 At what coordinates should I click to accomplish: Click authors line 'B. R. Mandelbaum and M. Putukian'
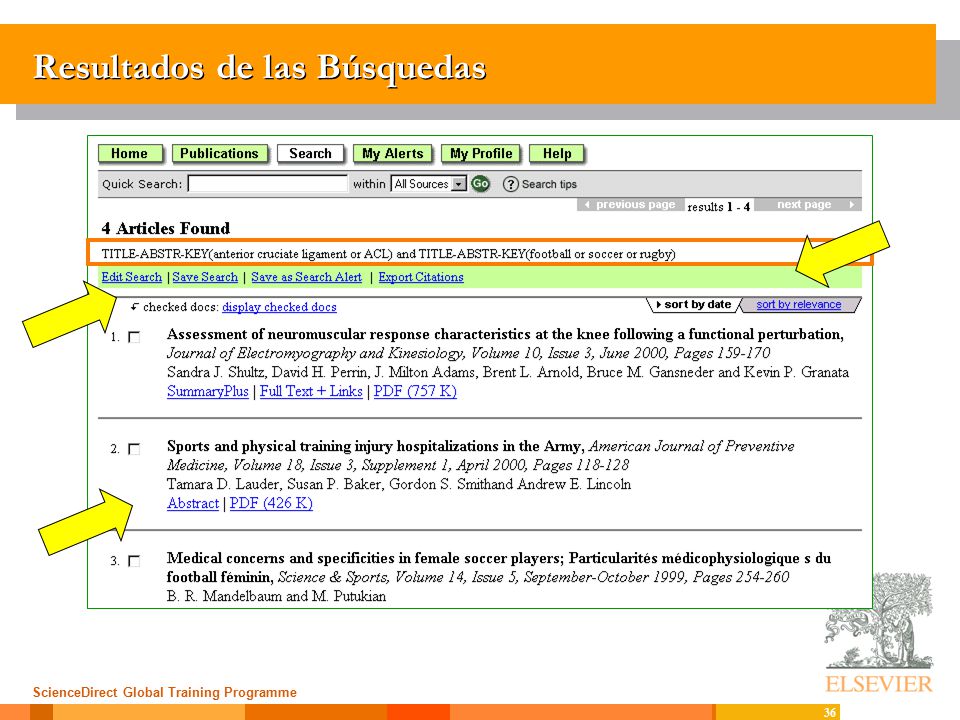coord(276,597)
